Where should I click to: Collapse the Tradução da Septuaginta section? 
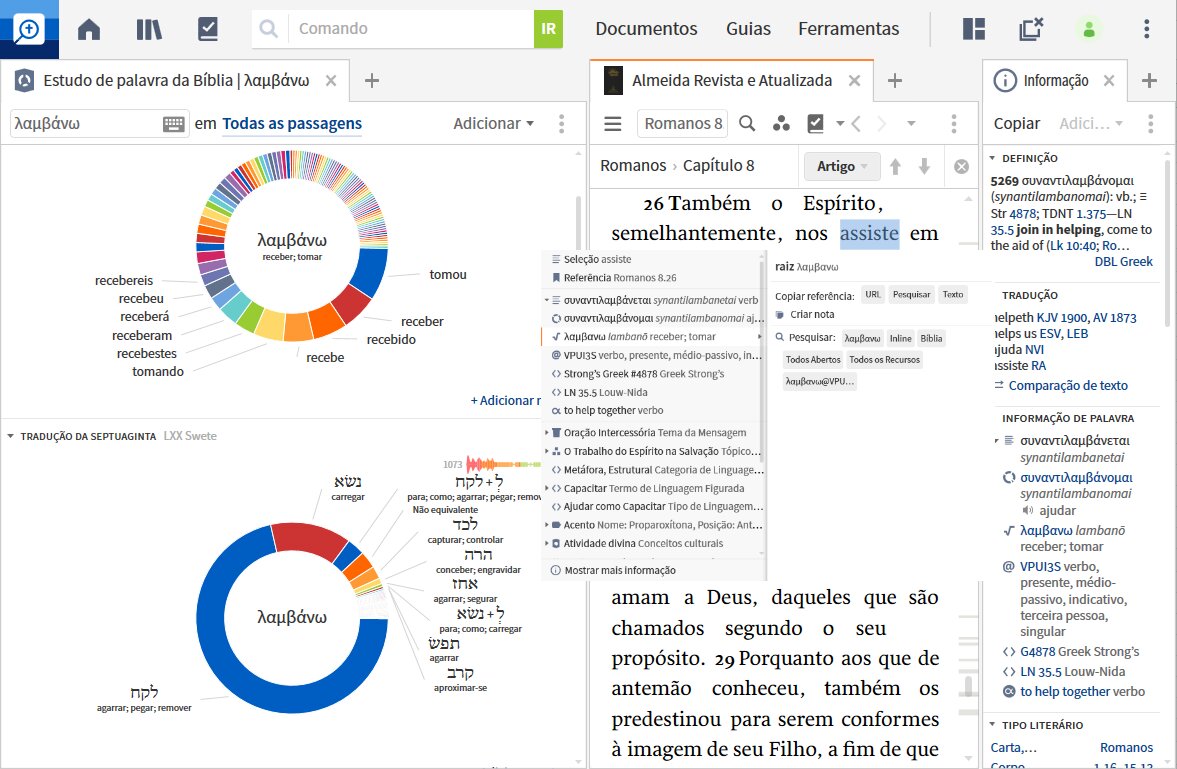coord(11,436)
